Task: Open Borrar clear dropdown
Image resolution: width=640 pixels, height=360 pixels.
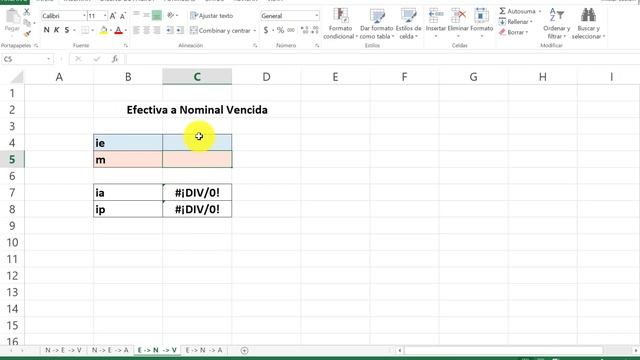Action: [x=513, y=32]
